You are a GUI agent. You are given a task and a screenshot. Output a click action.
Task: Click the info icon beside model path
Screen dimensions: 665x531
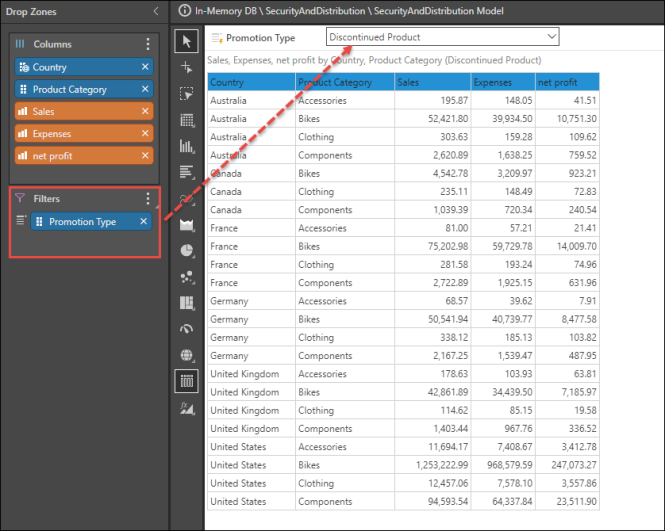(x=183, y=11)
